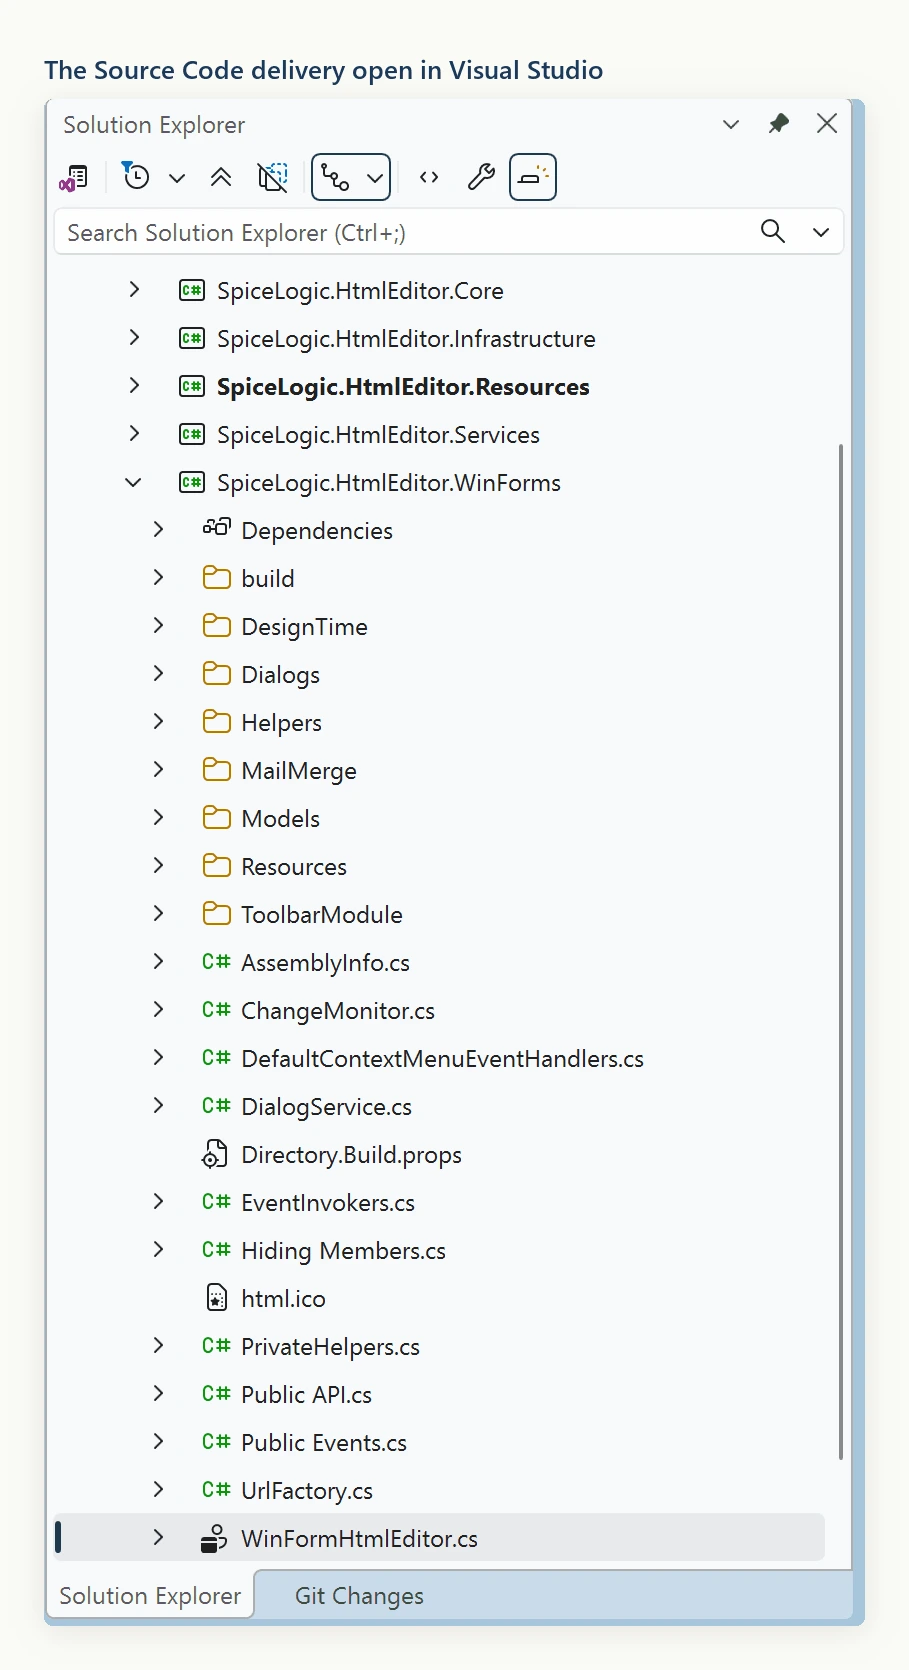Click the html.ico file icon

(x=216, y=1298)
